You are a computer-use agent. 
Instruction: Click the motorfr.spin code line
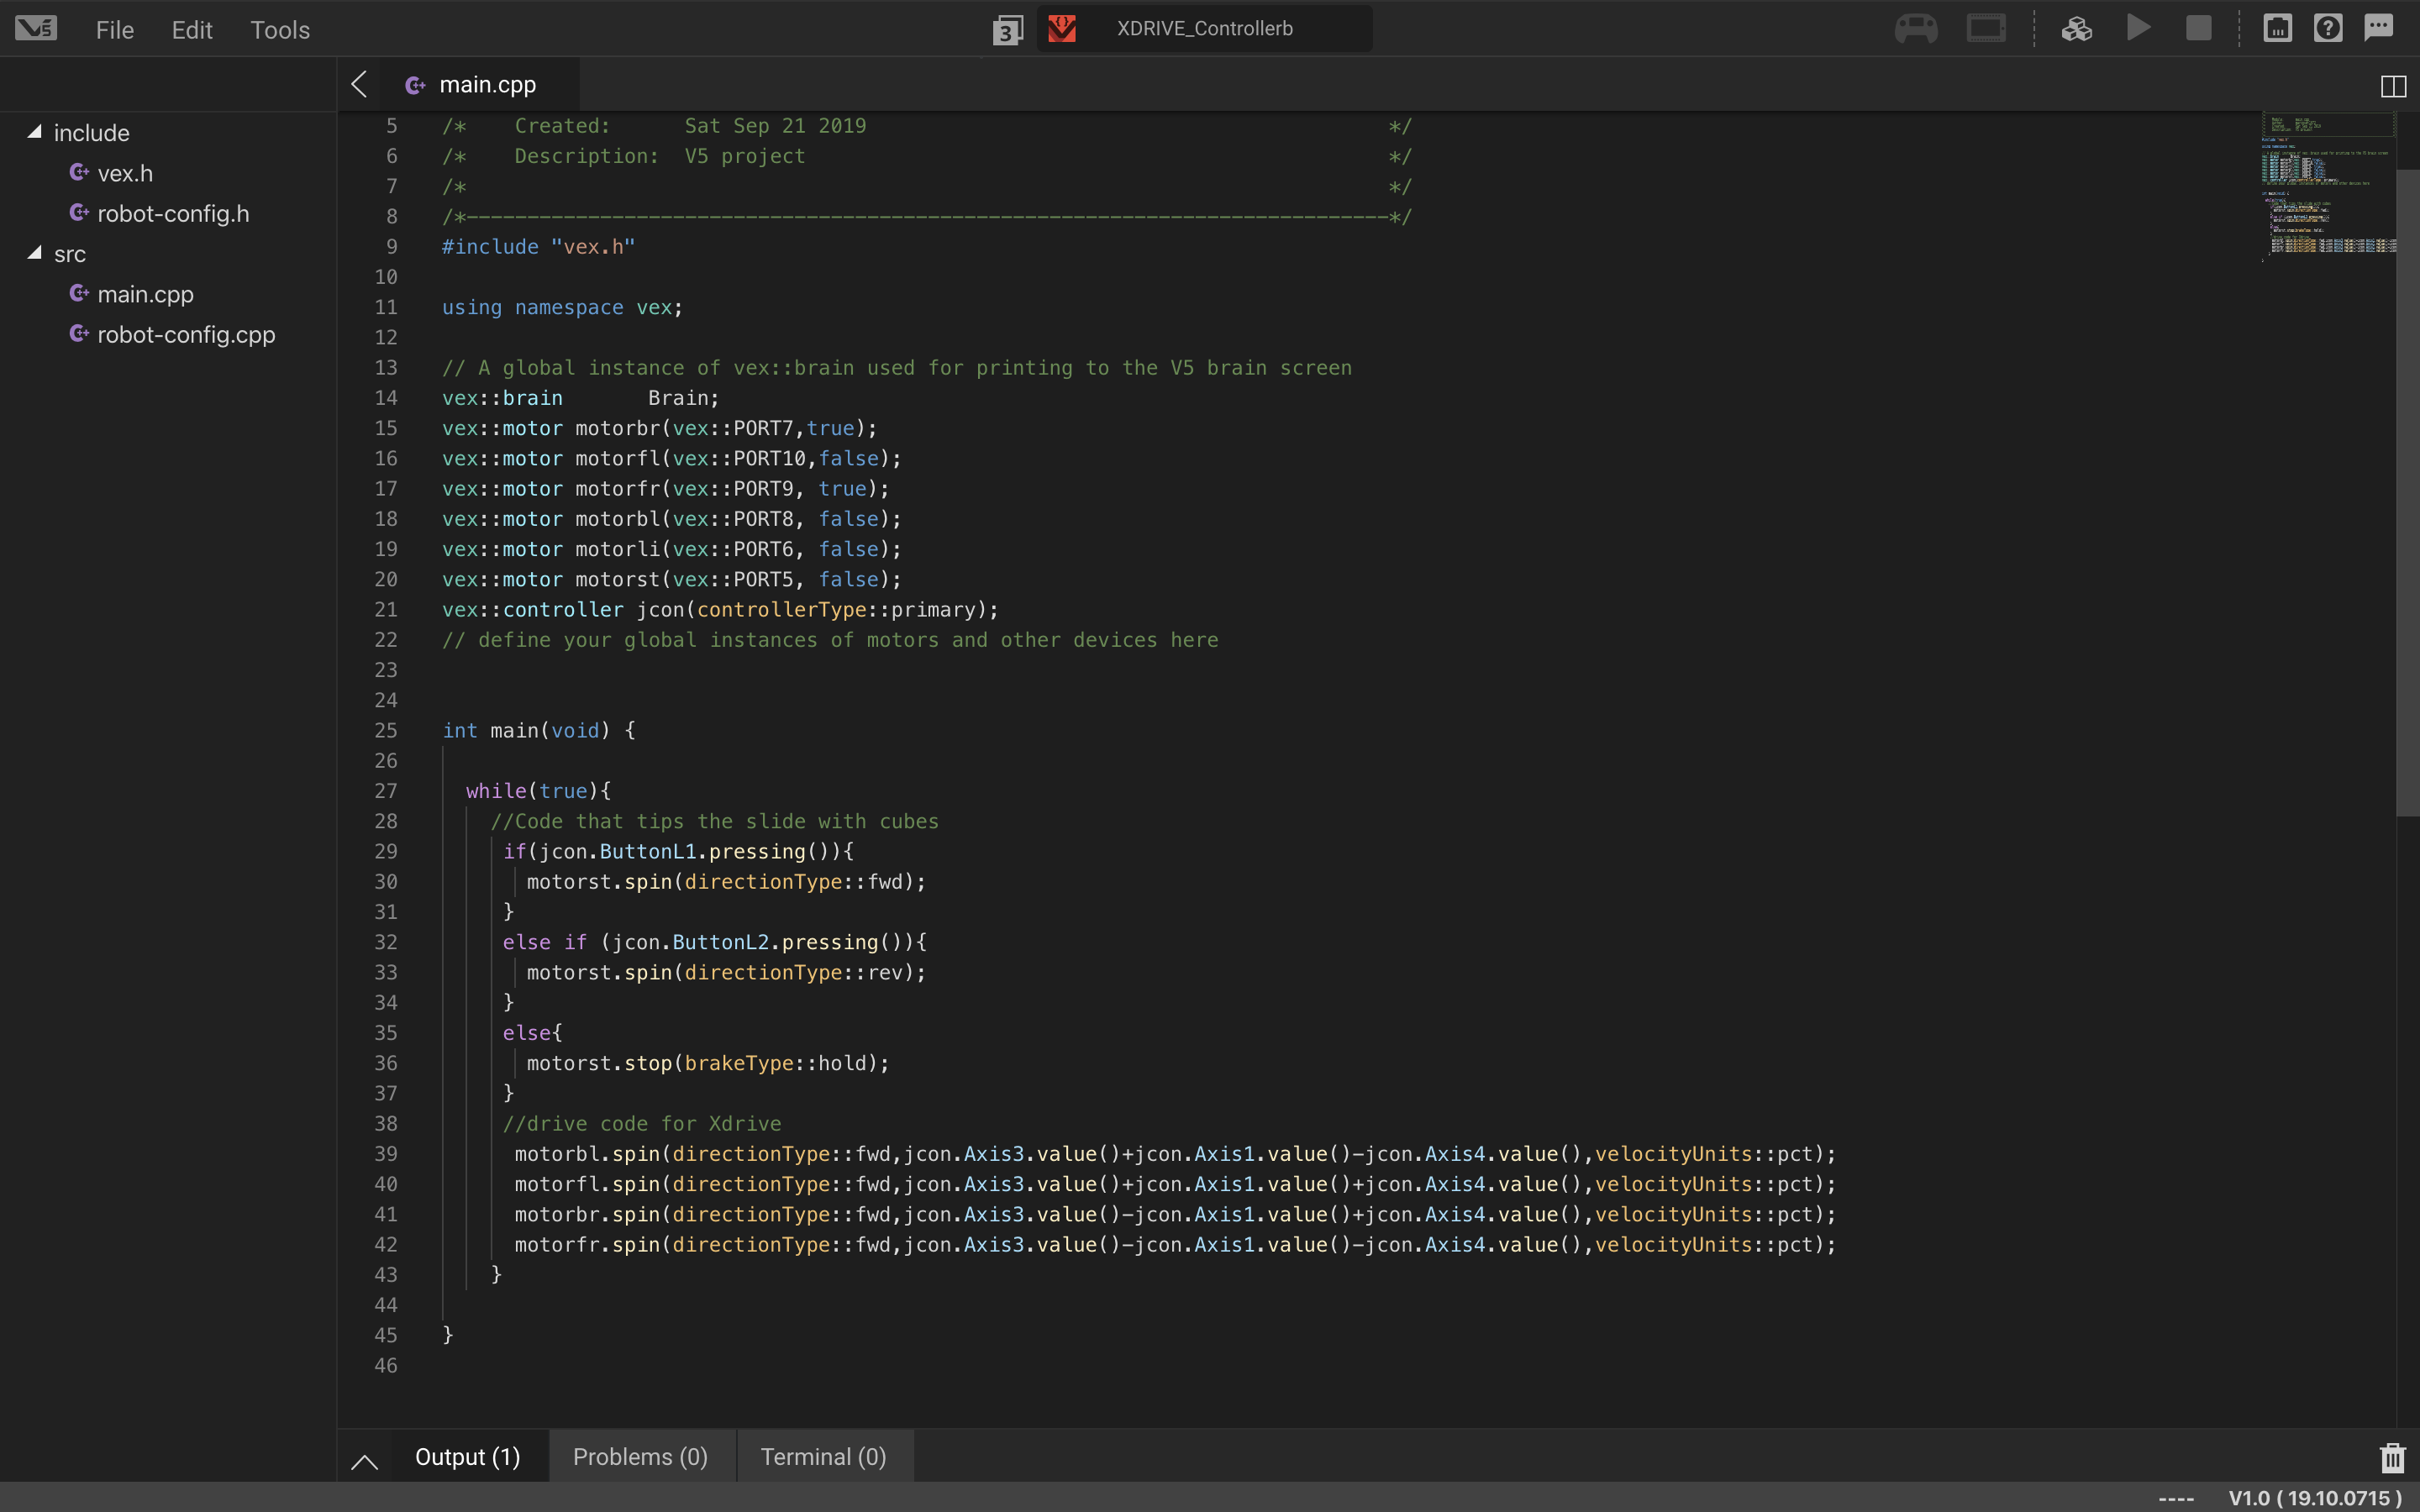[1175, 1244]
